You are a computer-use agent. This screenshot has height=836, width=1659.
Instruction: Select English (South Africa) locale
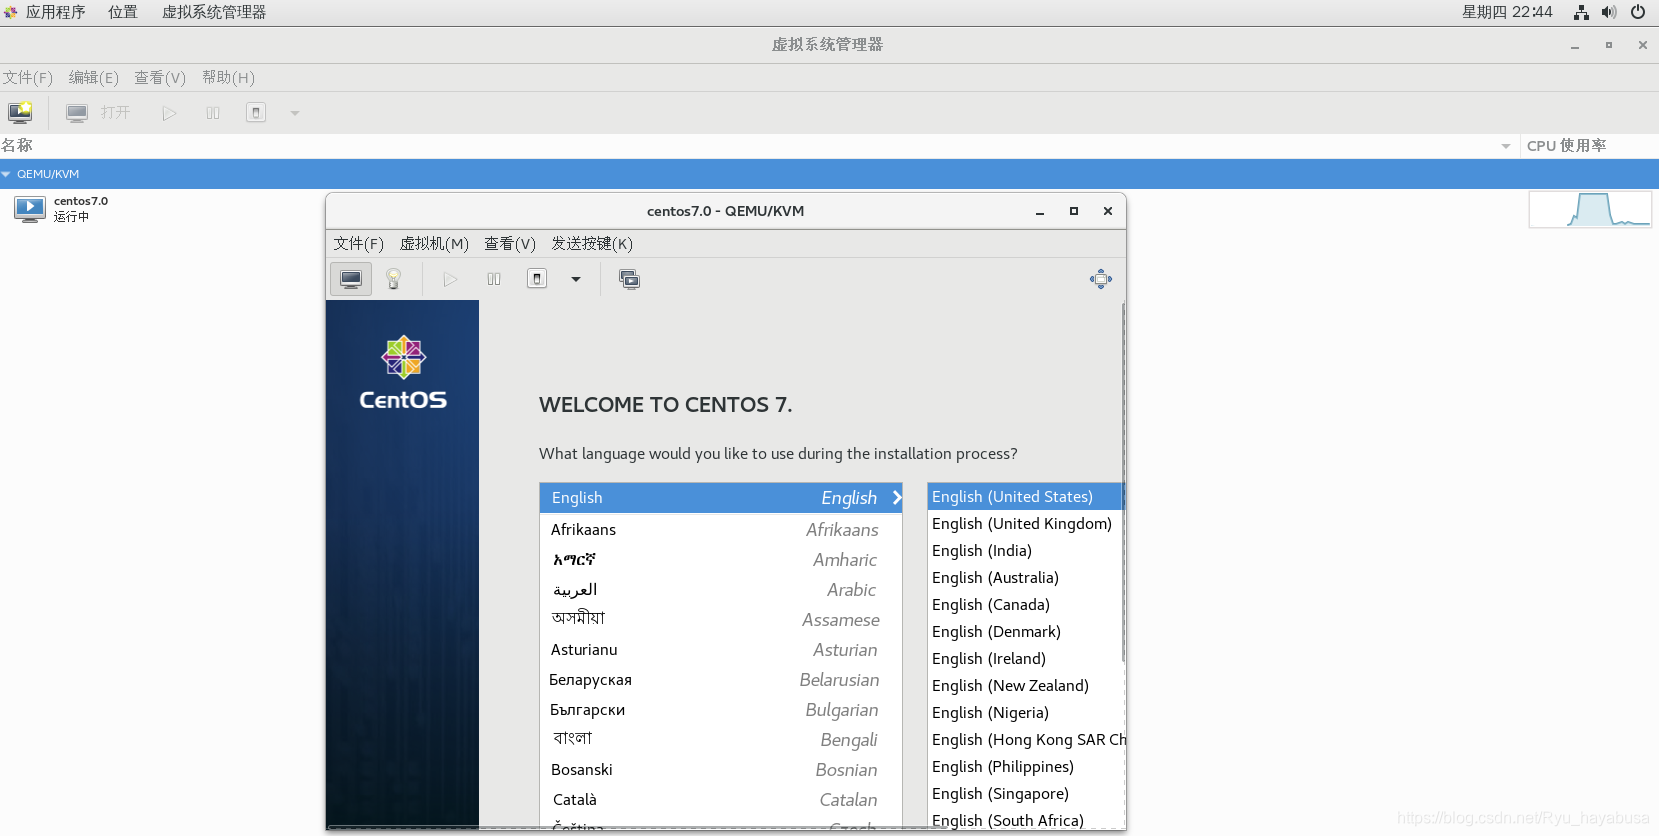tap(1025, 821)
